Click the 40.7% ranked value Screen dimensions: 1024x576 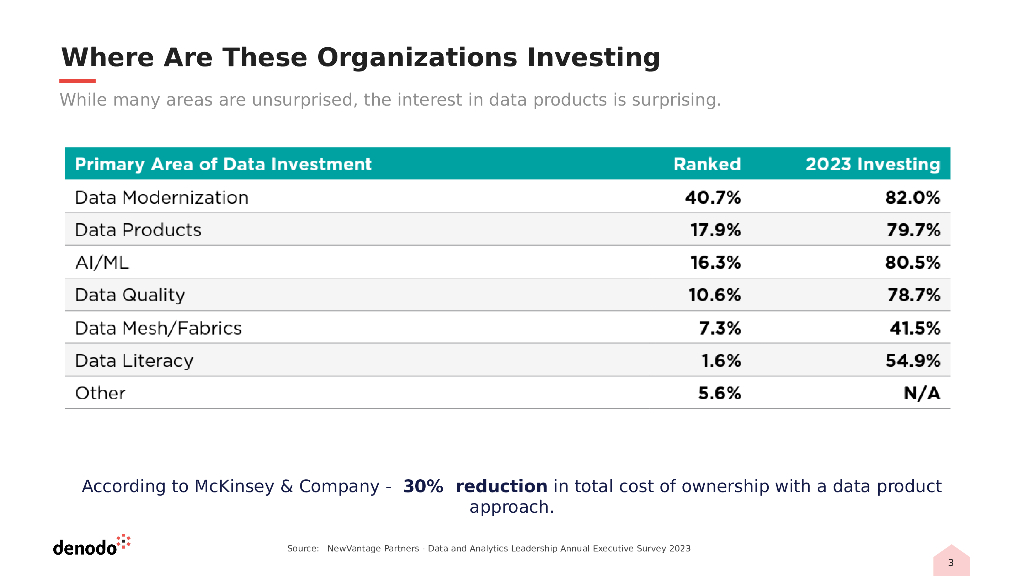712,197
